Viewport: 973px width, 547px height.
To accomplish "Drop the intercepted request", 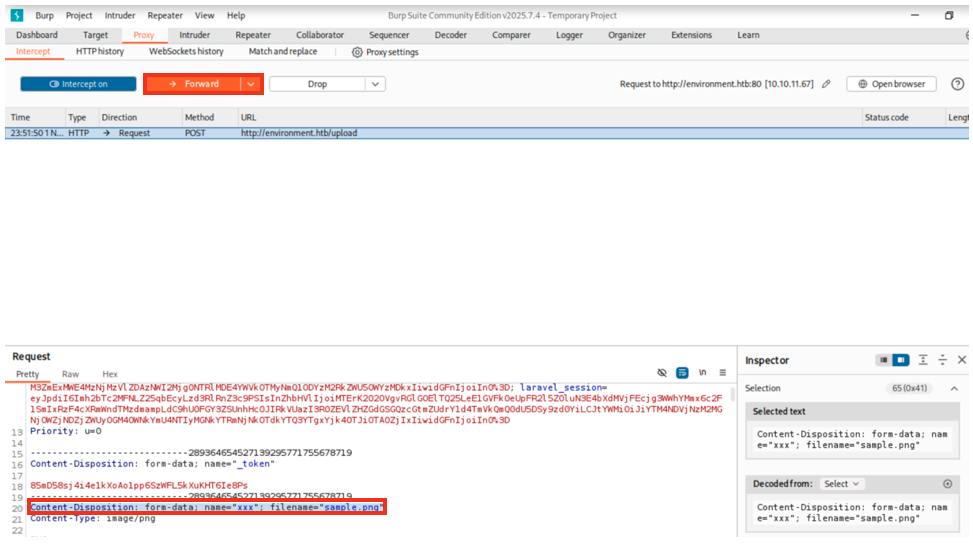I will [x=317, y=84].
